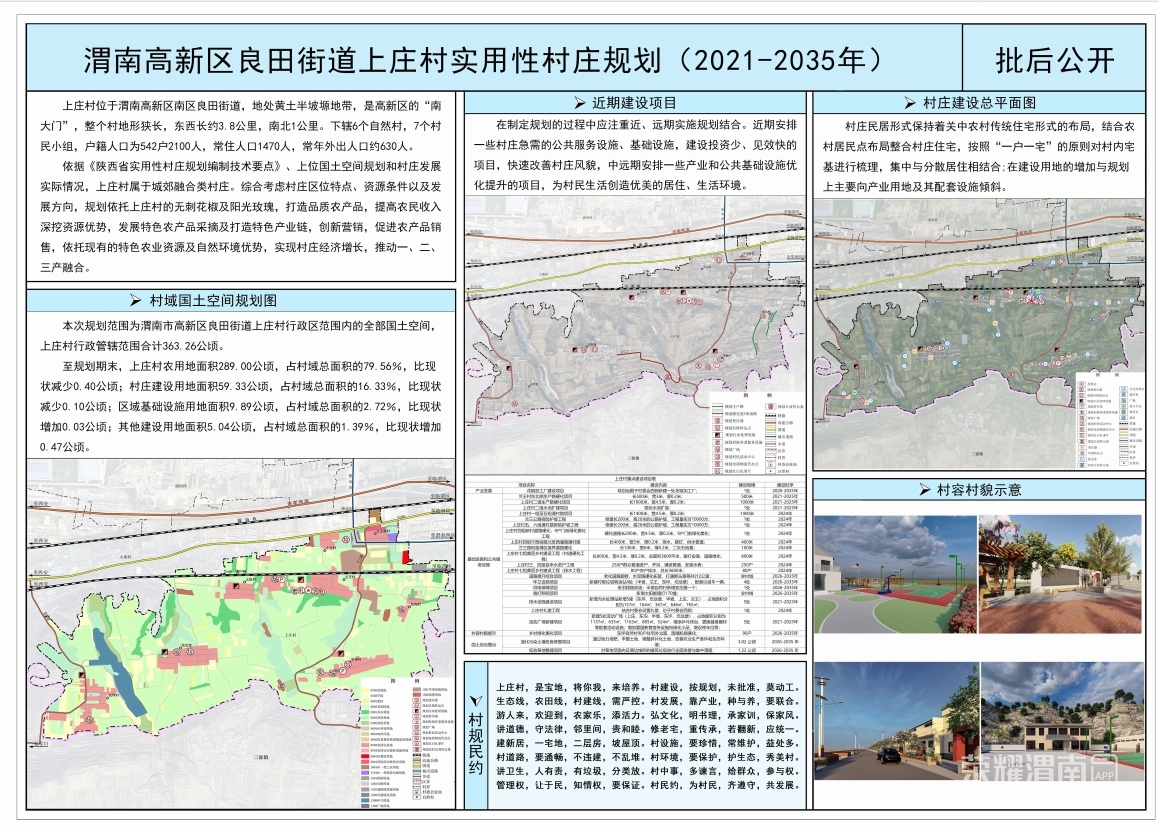
Task: Select the 村庄建设总平面图 section heading
Action: [979, 103]
